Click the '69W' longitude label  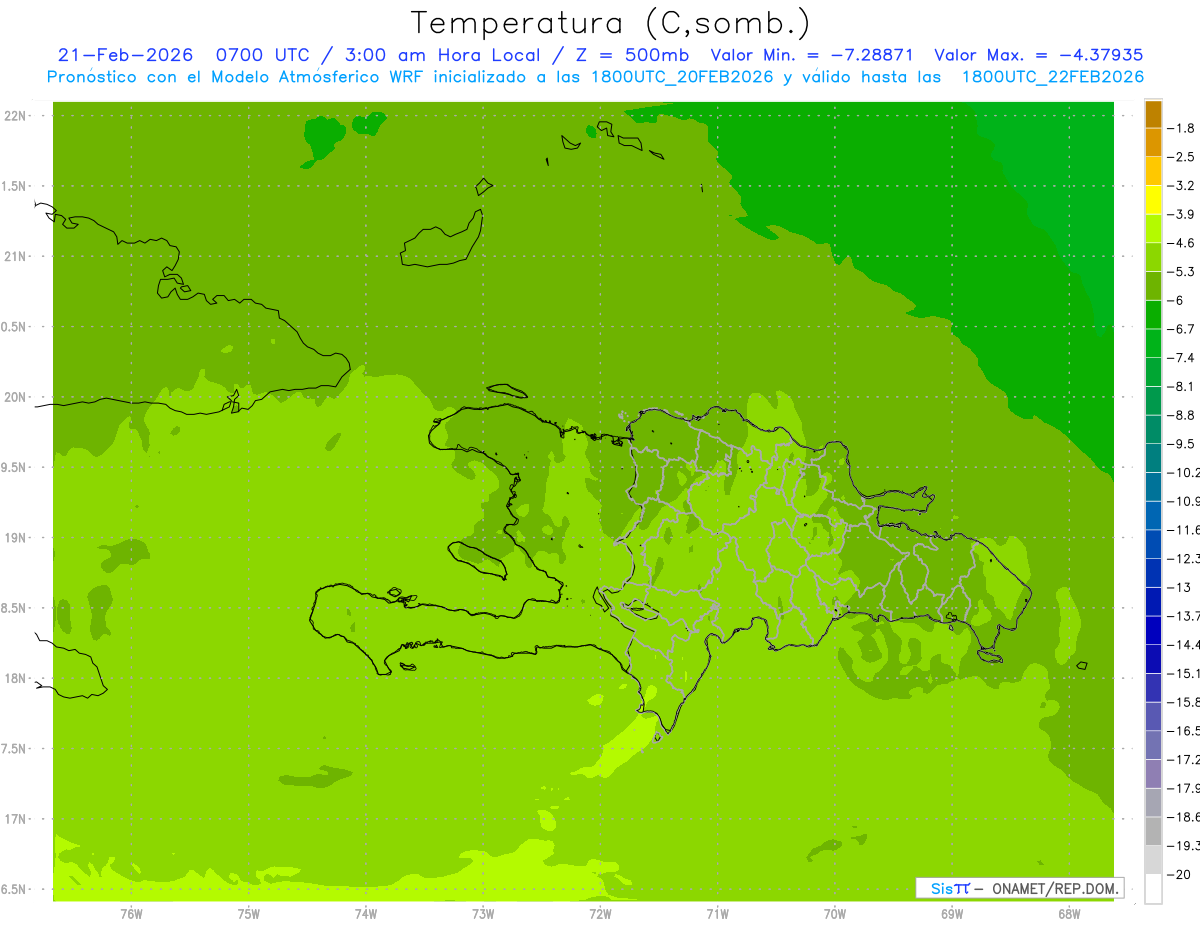click(952, 913)
